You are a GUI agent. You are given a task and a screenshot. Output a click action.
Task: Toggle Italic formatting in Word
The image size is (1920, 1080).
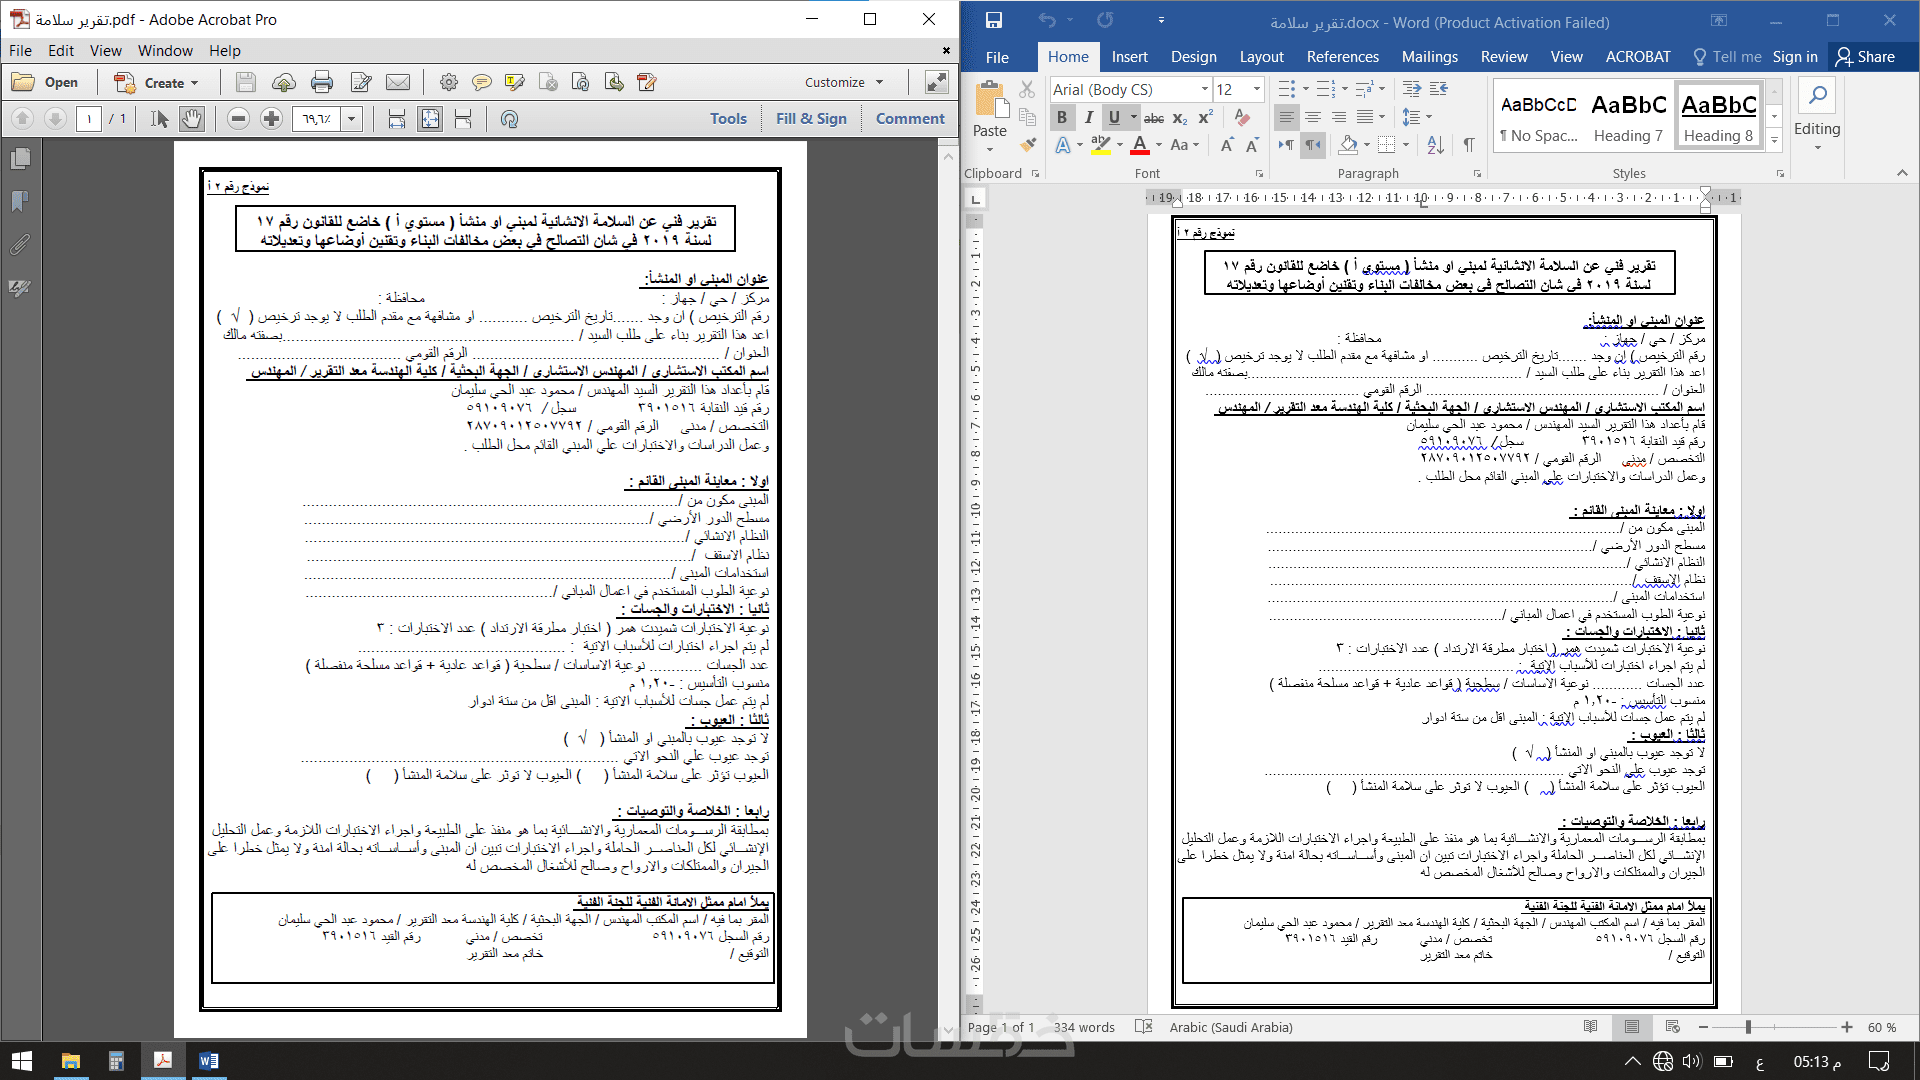point(1088,117)
